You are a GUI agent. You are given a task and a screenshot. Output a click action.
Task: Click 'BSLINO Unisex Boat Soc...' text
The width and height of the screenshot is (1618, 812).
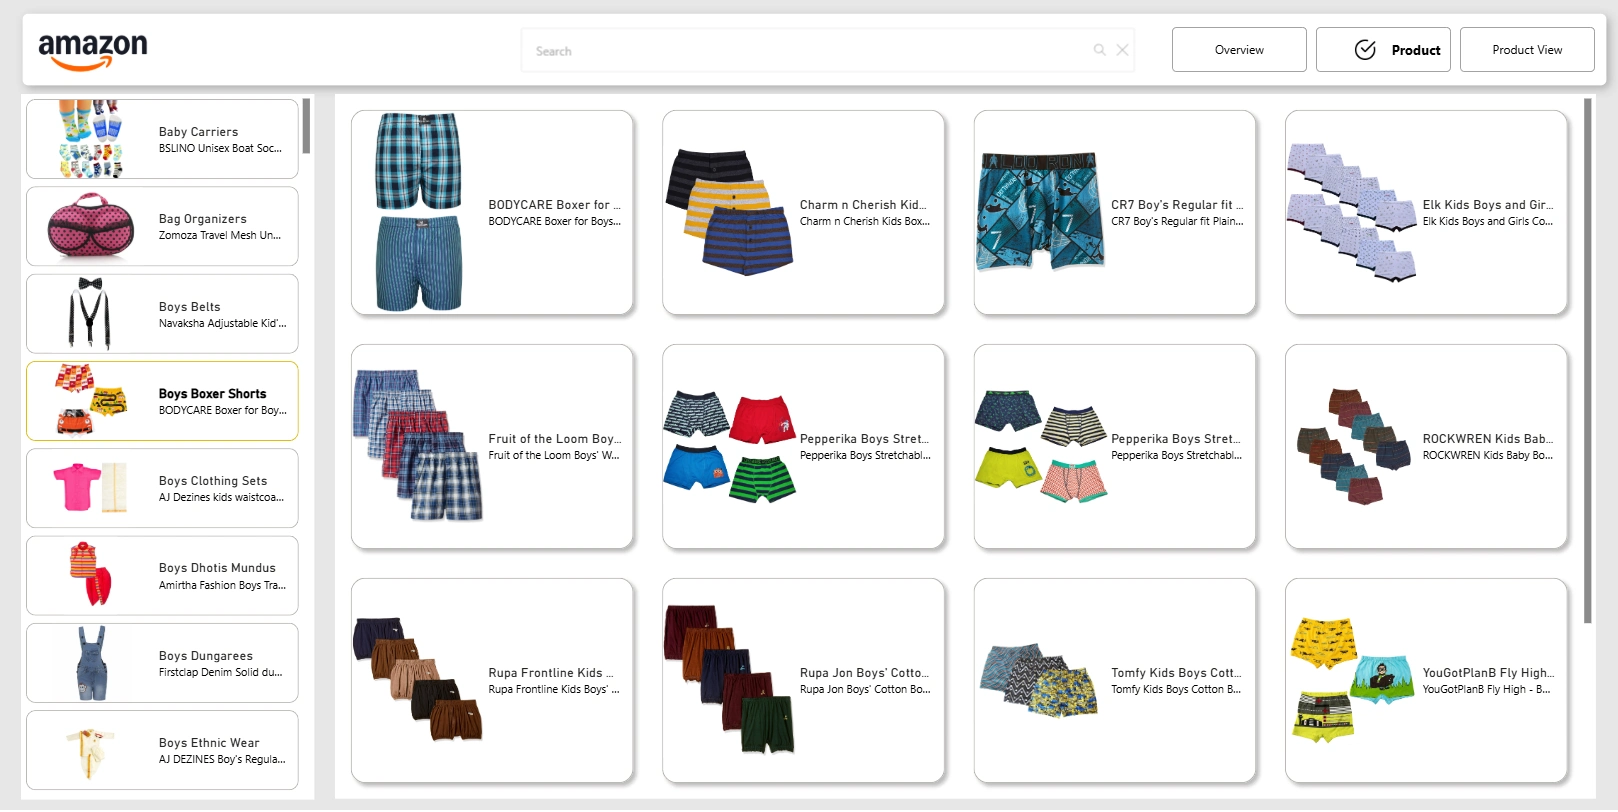(220, 148)
